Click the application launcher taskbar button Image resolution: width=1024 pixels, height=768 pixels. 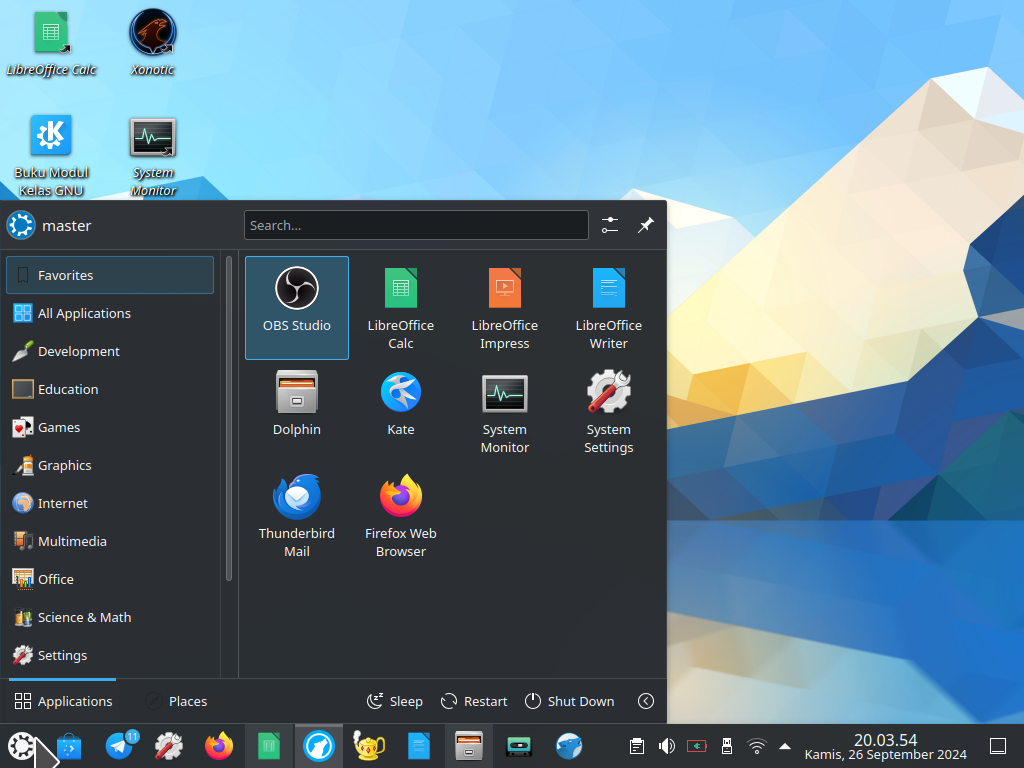tap(22, 746)
